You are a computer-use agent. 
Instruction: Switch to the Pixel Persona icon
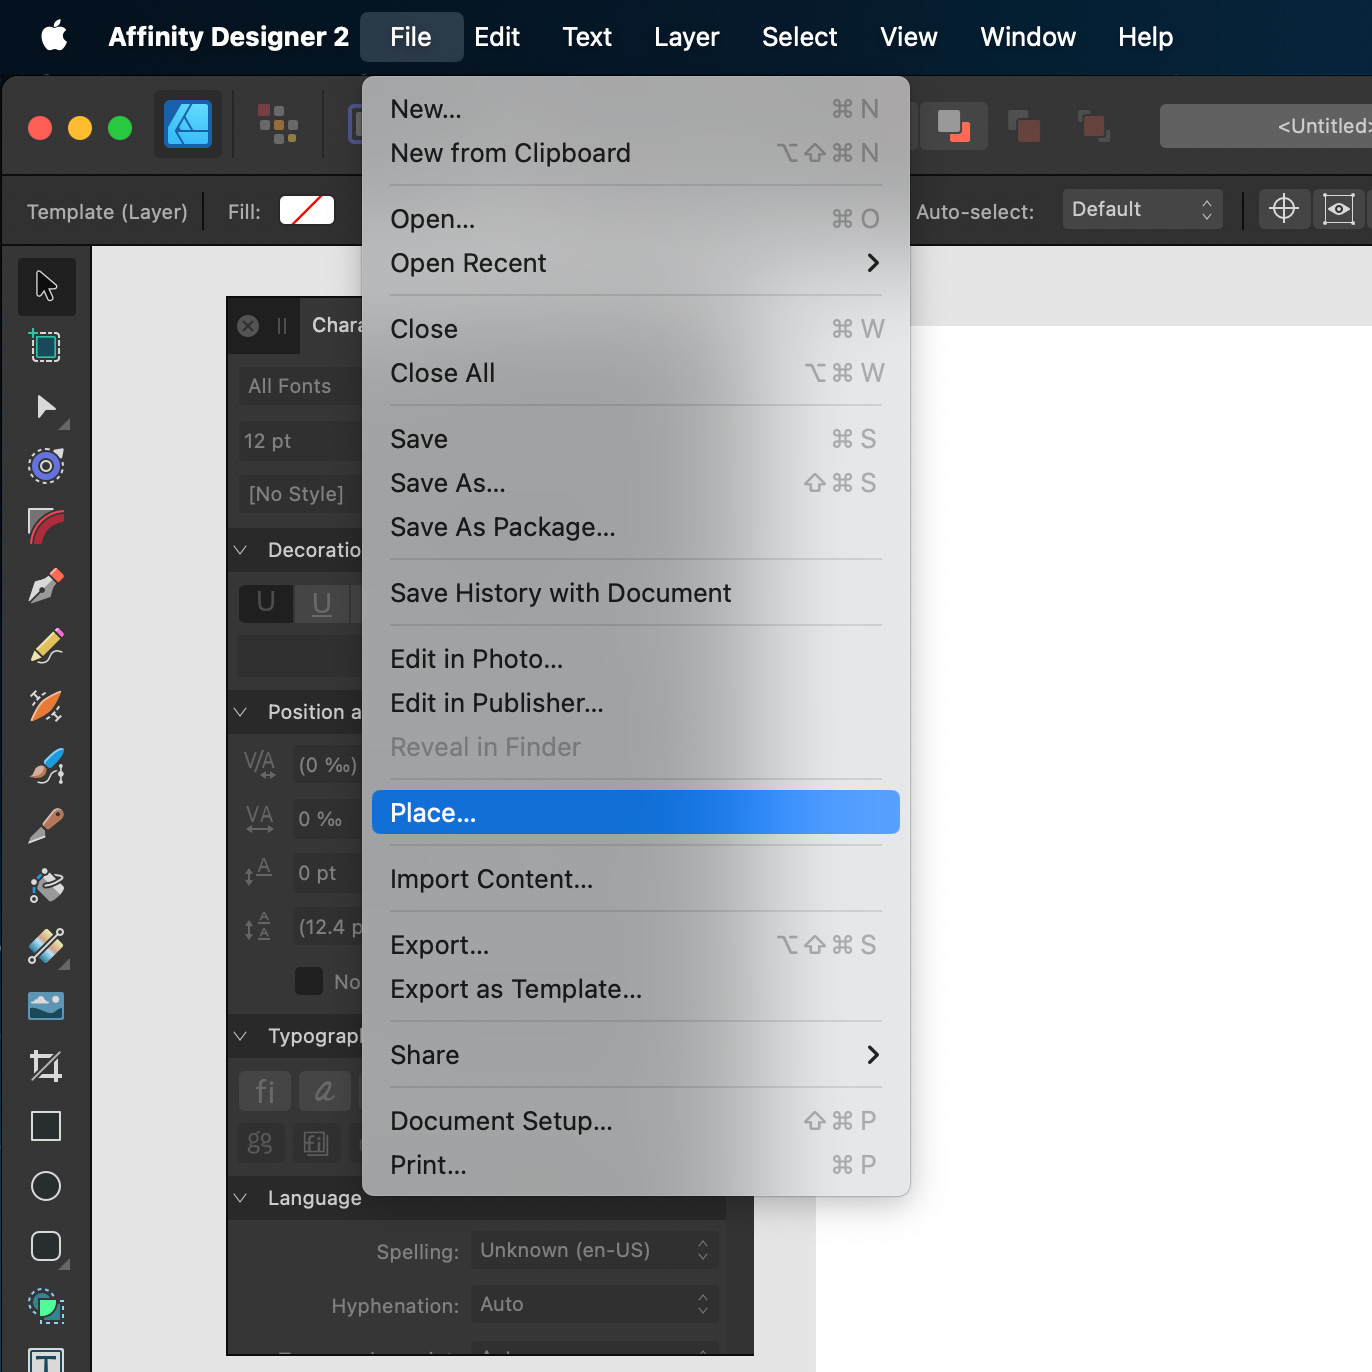pyautogui.click(x=278, y=125)
